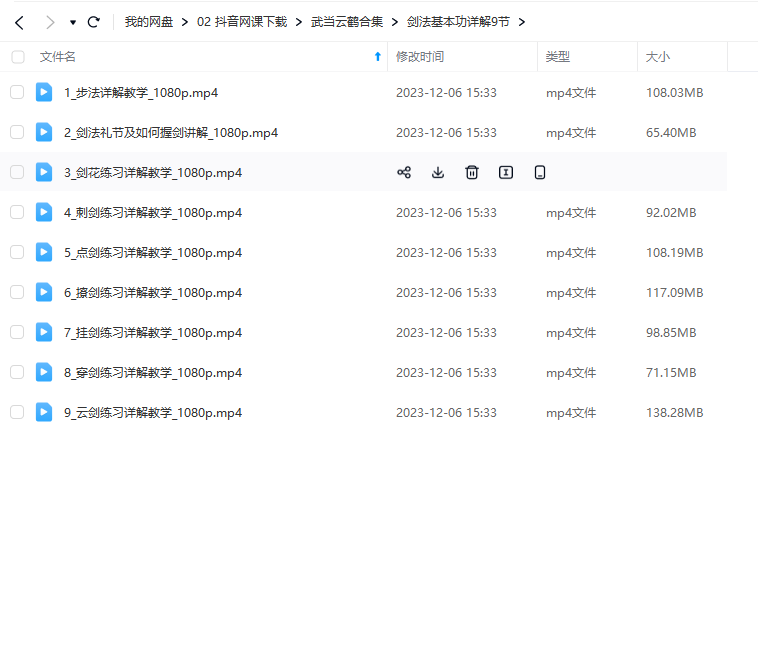The image size is (758, 657).
Task: Navigate to 武当云鹤合集 breadcrumb
Action: pyautogui.click(x=347, y=22)
